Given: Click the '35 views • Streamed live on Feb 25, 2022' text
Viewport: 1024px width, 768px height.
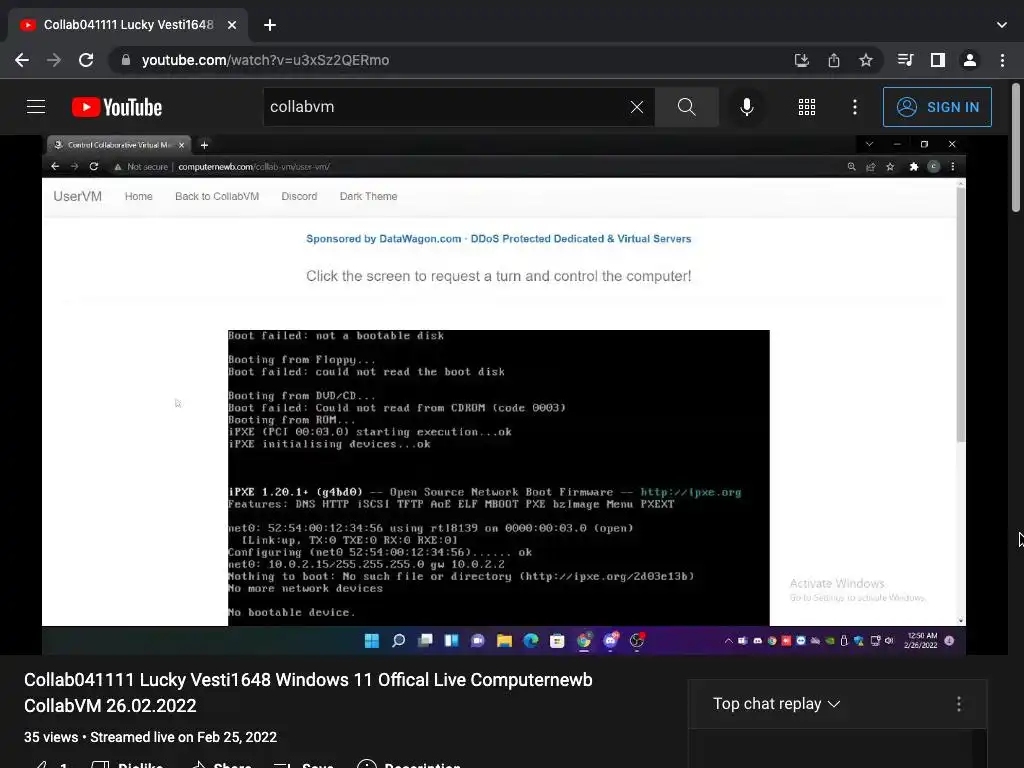Looking at the screenshot, I should pos(150,737).
